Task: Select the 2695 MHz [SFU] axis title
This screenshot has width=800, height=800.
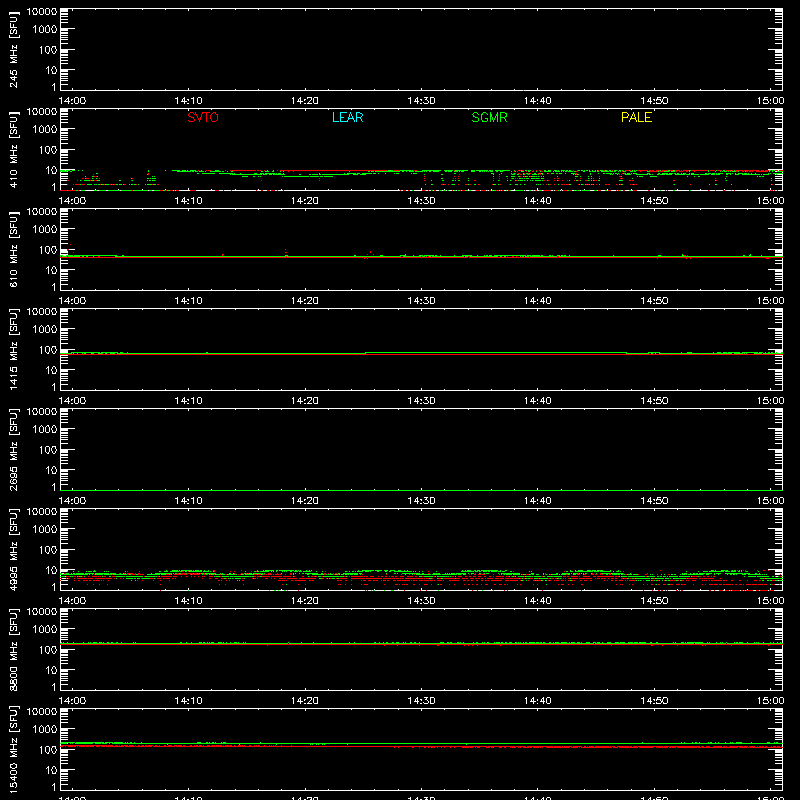Action: coord(14,449)
